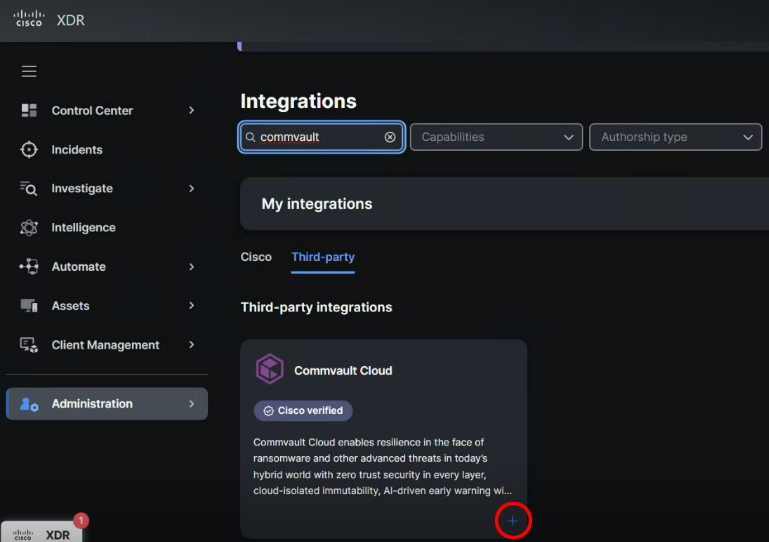Click the Commvault Cloud description text
This screenshot has height=542, width=769.
(x=383, y=466)
